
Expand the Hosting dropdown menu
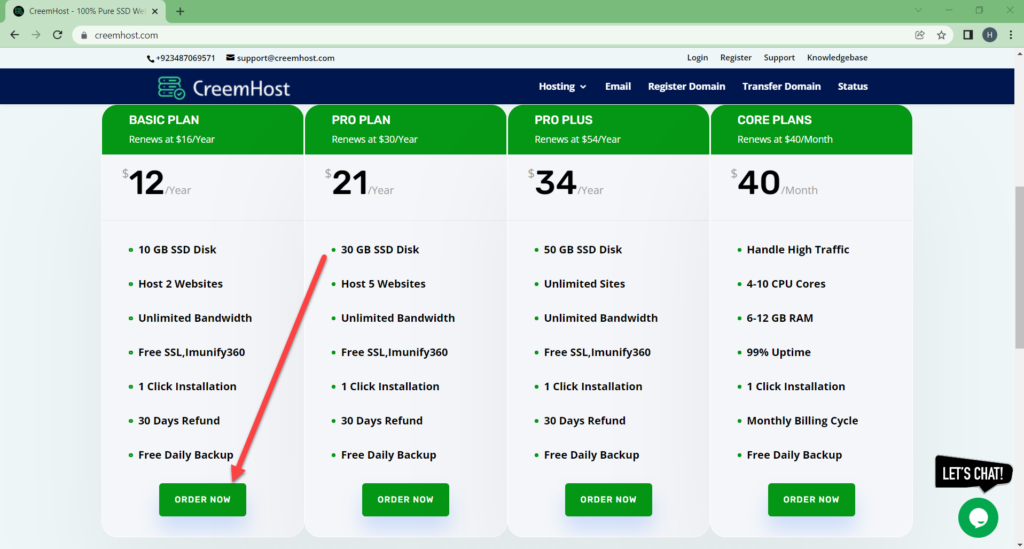562,86
